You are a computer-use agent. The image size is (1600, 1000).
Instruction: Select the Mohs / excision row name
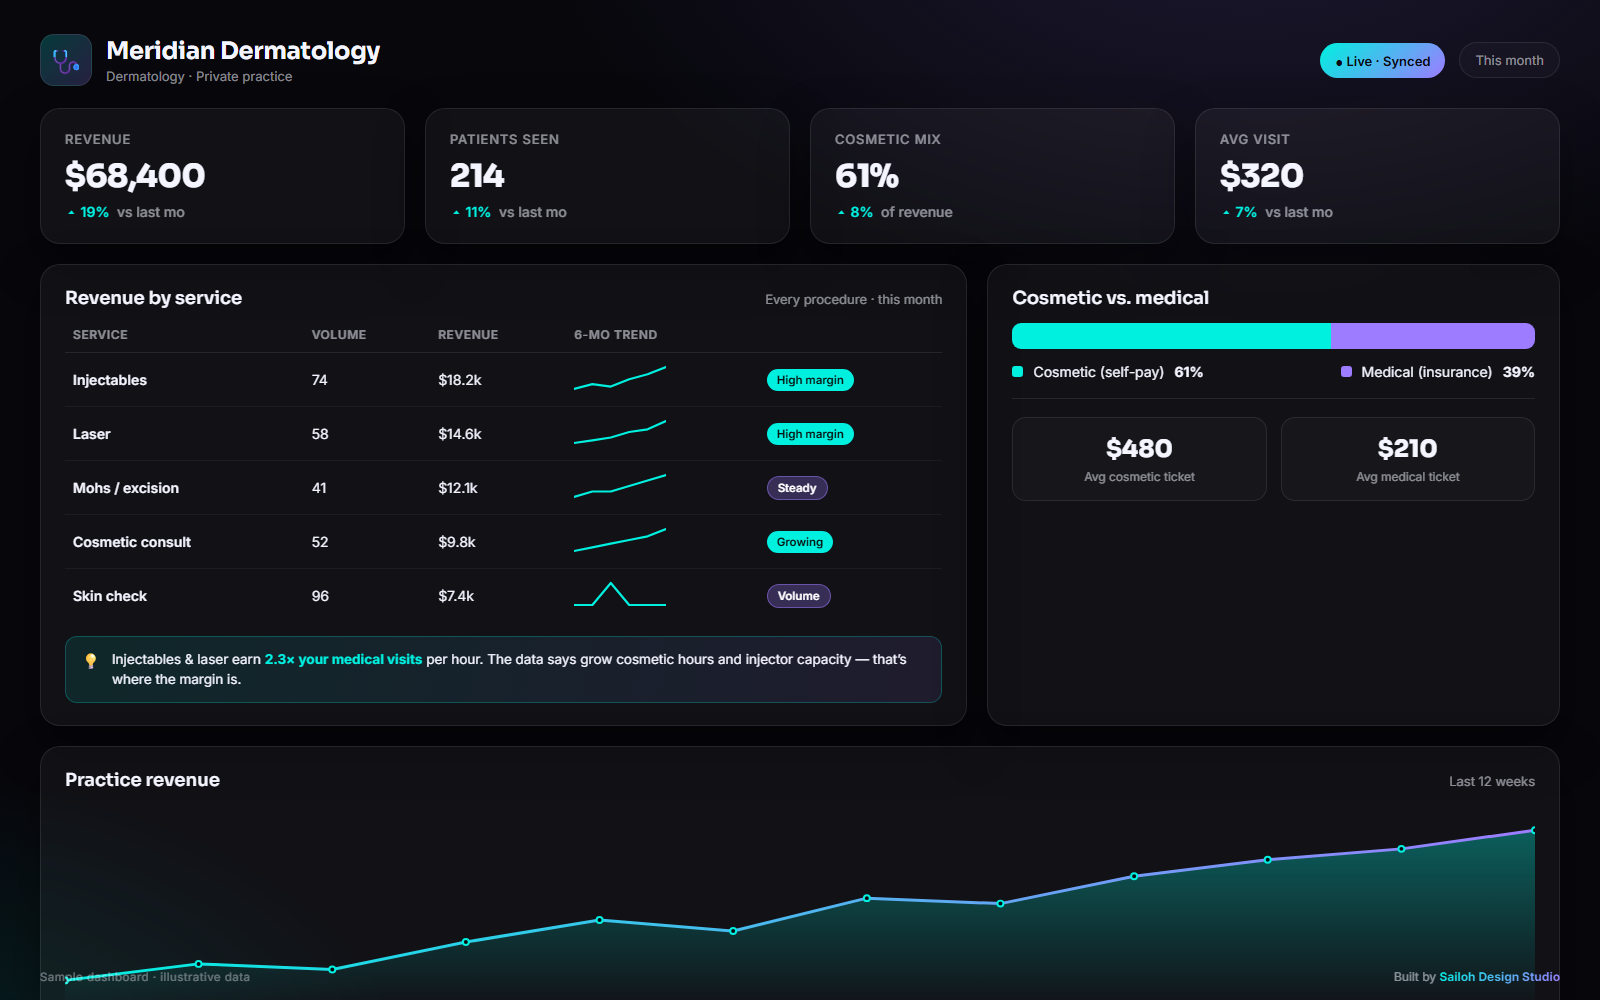tap(126, 488)
